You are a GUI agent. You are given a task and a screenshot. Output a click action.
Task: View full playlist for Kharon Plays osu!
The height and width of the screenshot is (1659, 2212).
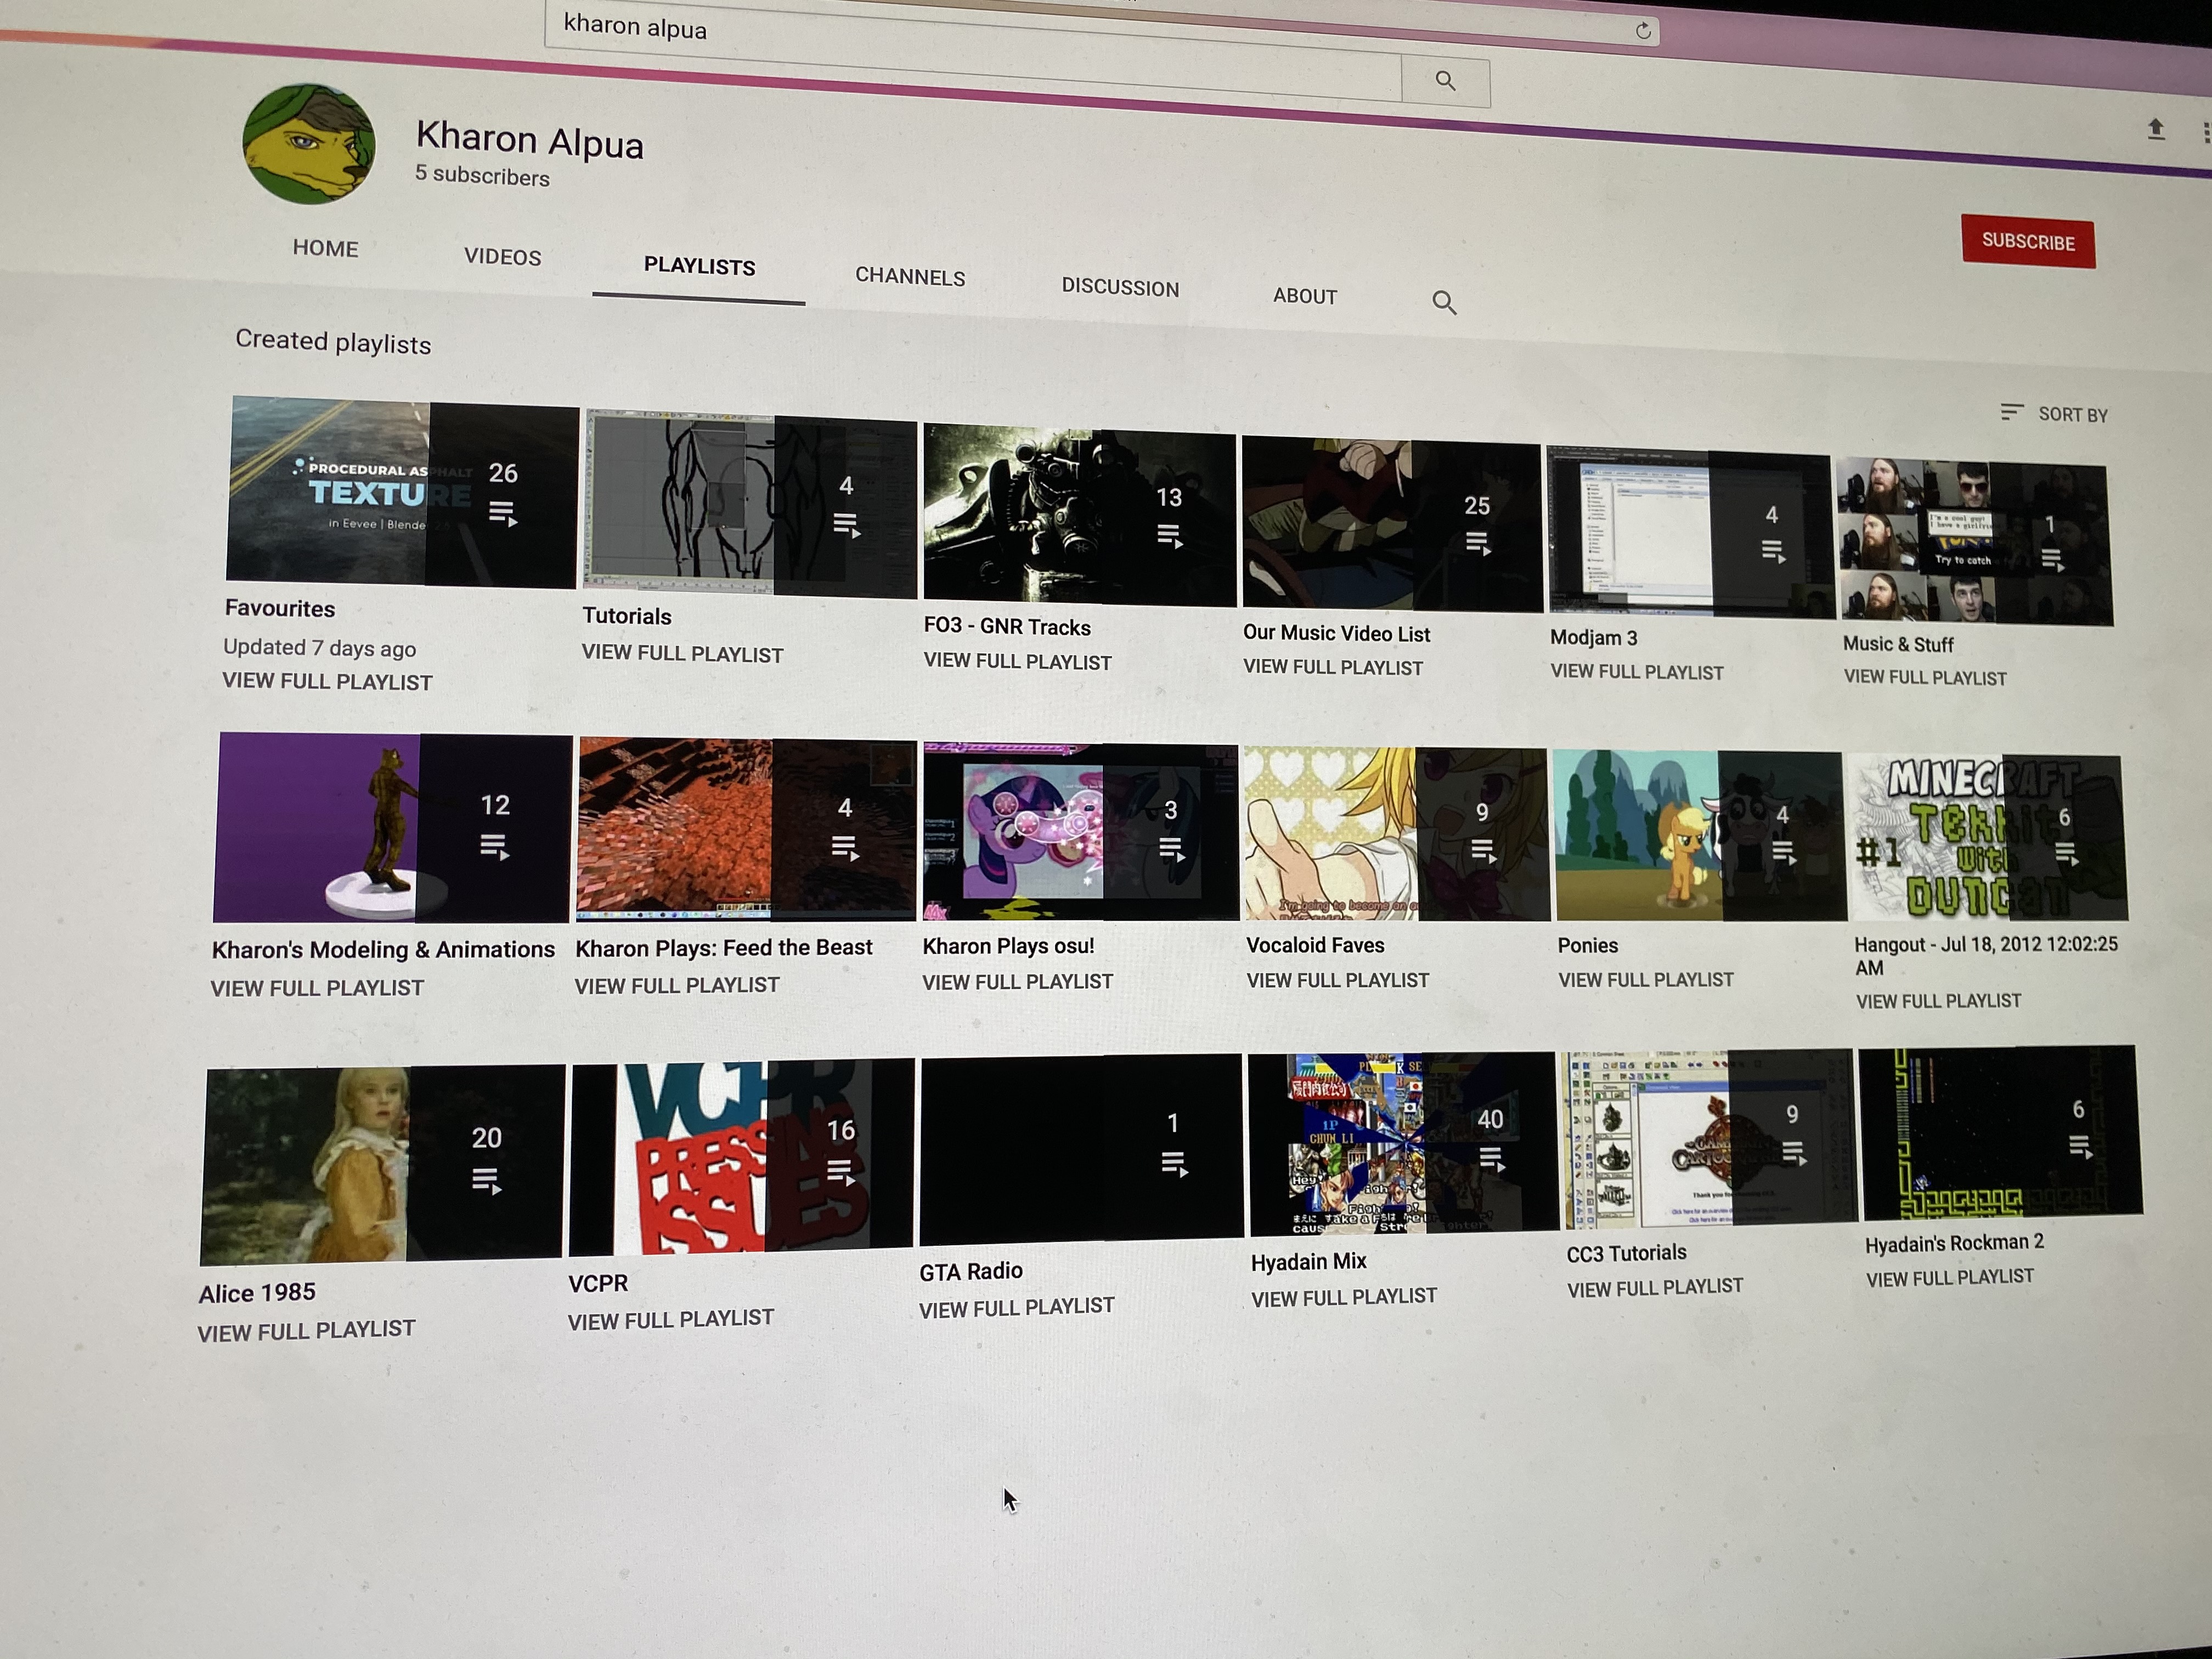(x=1017, y=982)
